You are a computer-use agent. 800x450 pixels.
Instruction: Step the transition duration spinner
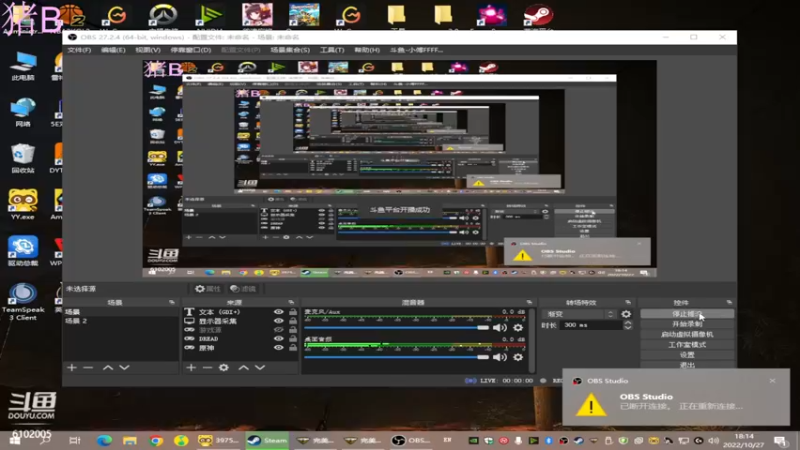click(x=628, y=325)
